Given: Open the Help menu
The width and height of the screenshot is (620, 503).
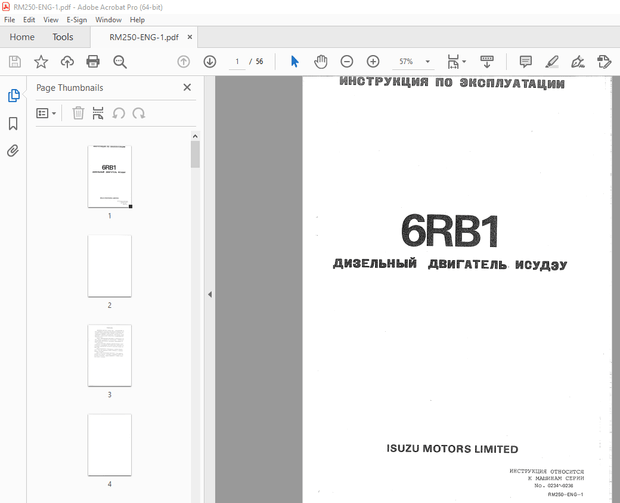Looking at the screenshot, I should [x=137, y=20].
